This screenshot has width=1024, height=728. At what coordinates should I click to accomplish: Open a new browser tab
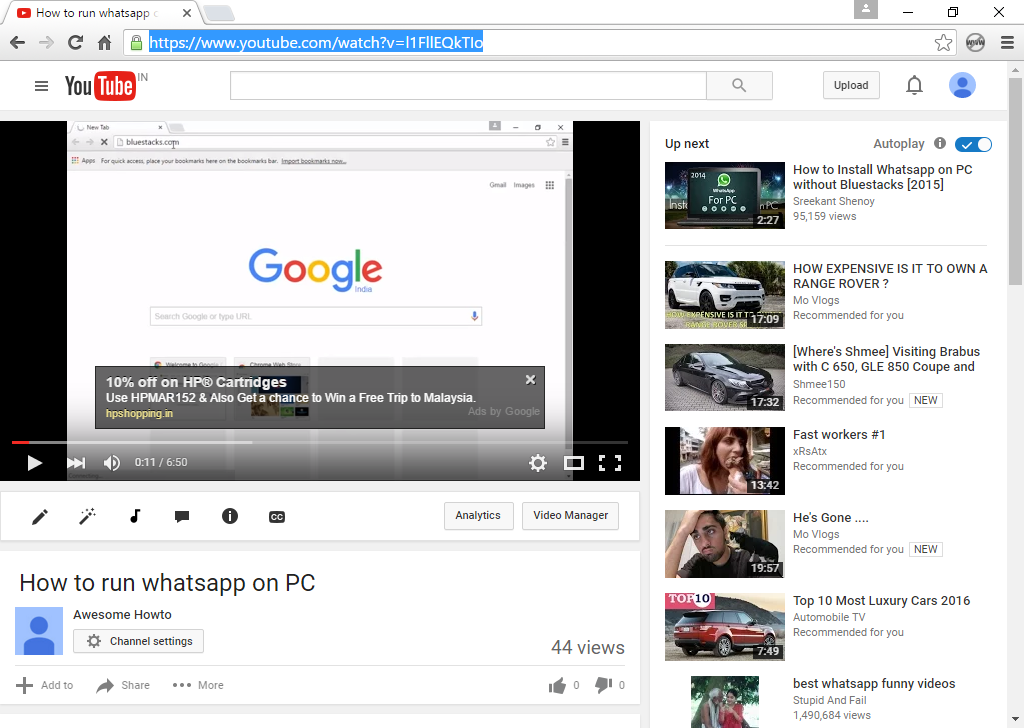(219, 13)
